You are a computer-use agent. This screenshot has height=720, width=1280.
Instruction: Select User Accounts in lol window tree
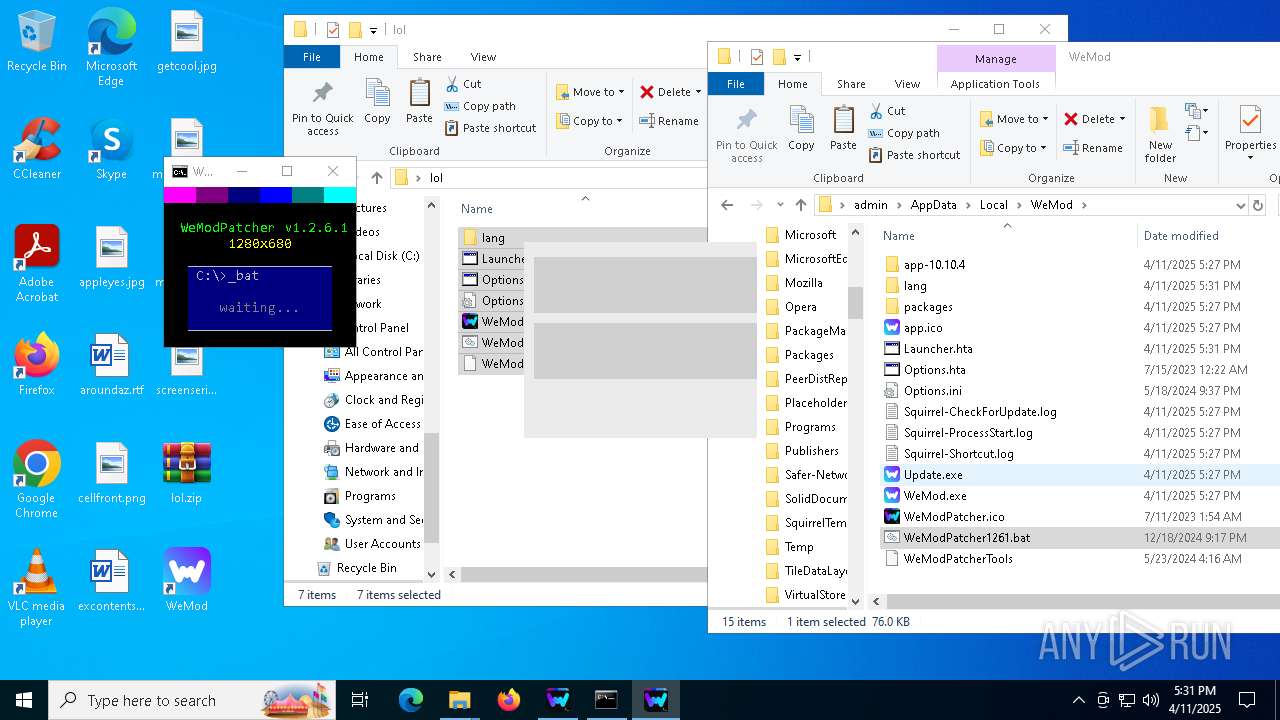point(382,544)
